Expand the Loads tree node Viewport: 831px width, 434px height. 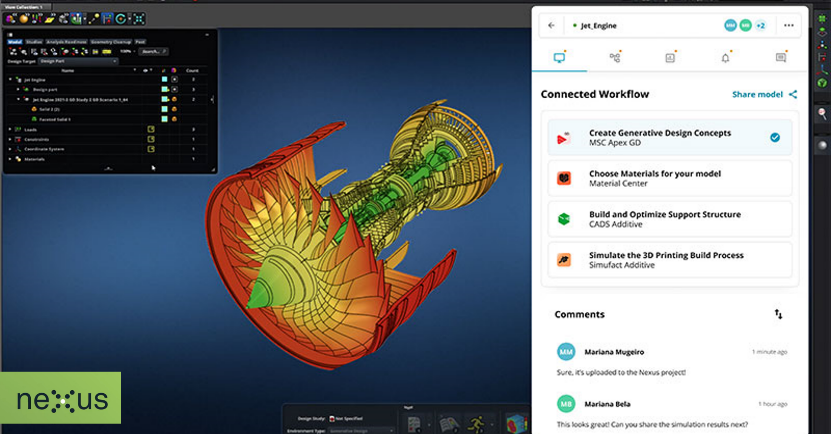10,129
